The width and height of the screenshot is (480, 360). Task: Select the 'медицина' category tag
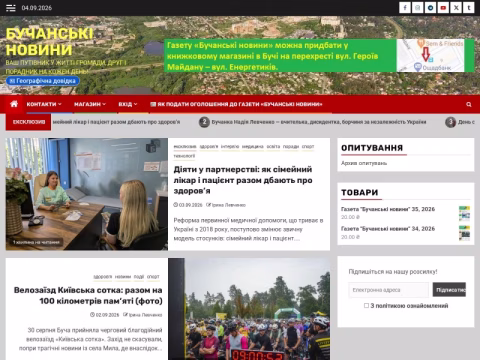coord(253,147)
